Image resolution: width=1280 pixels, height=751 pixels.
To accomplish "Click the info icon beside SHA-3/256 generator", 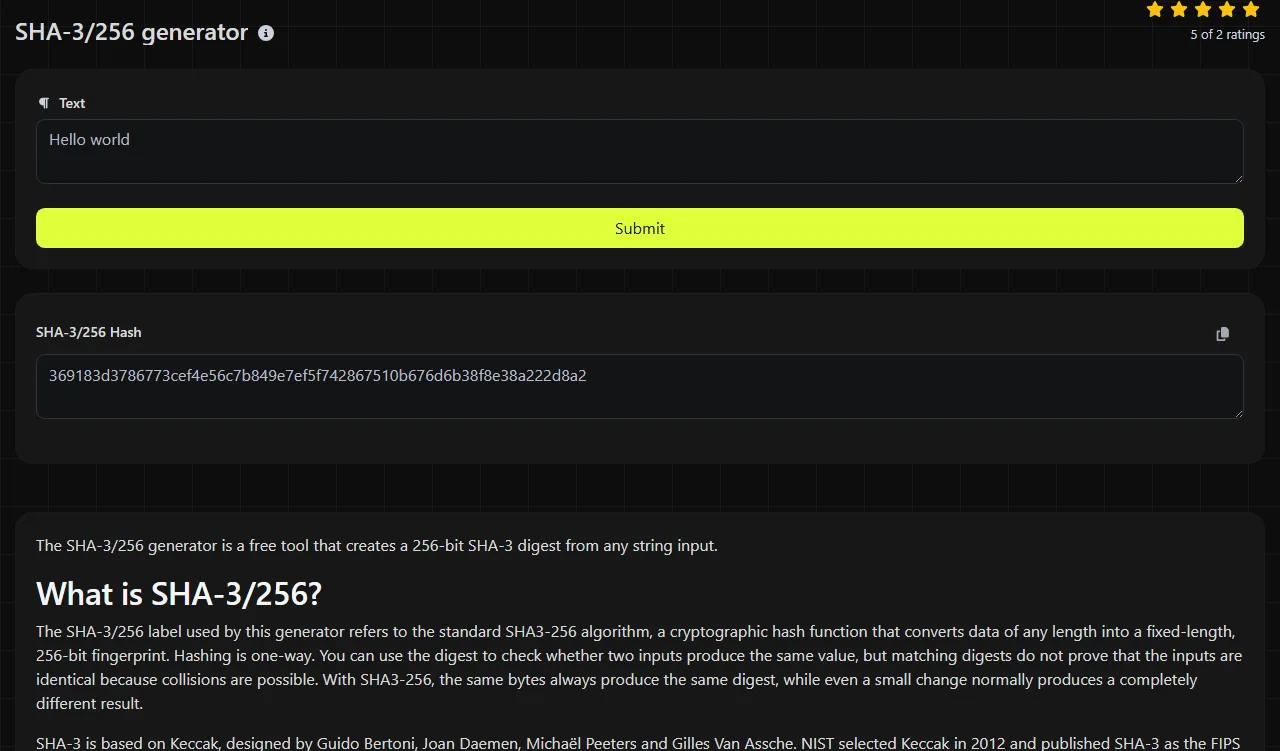I will tap(266, 33).
